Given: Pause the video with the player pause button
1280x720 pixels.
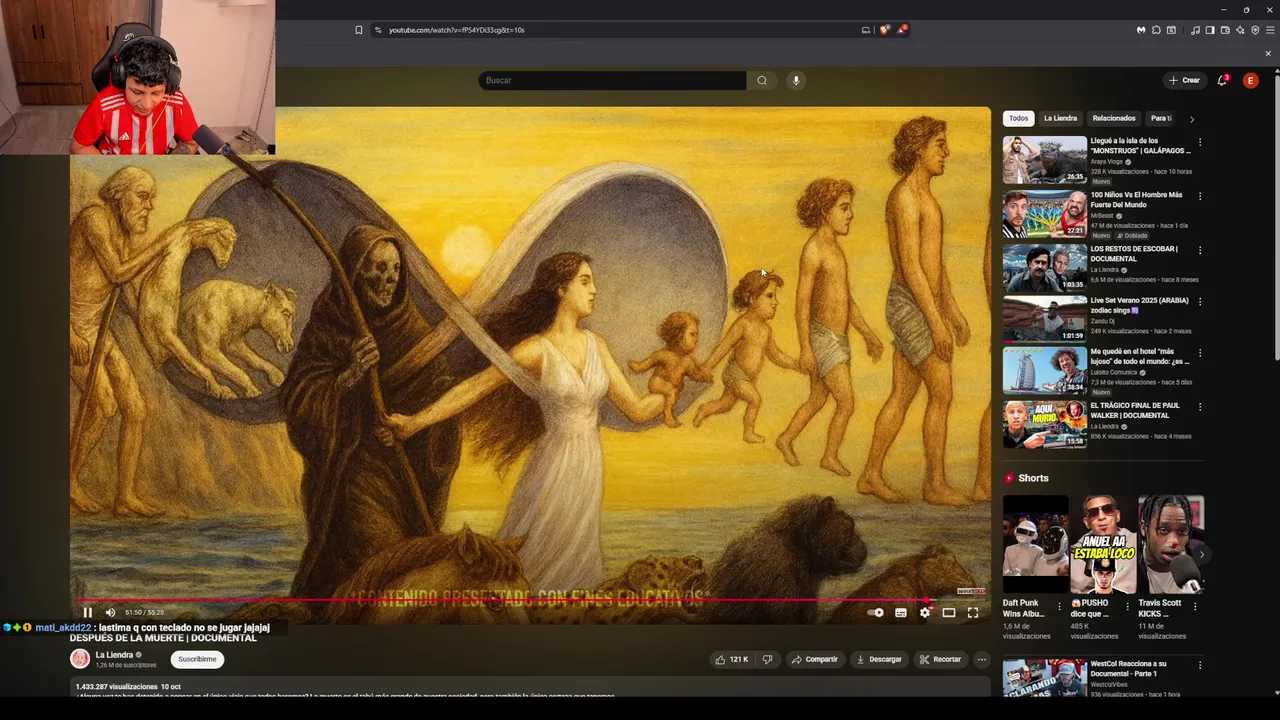Looking at the screenshot, I should click(87, 613).
